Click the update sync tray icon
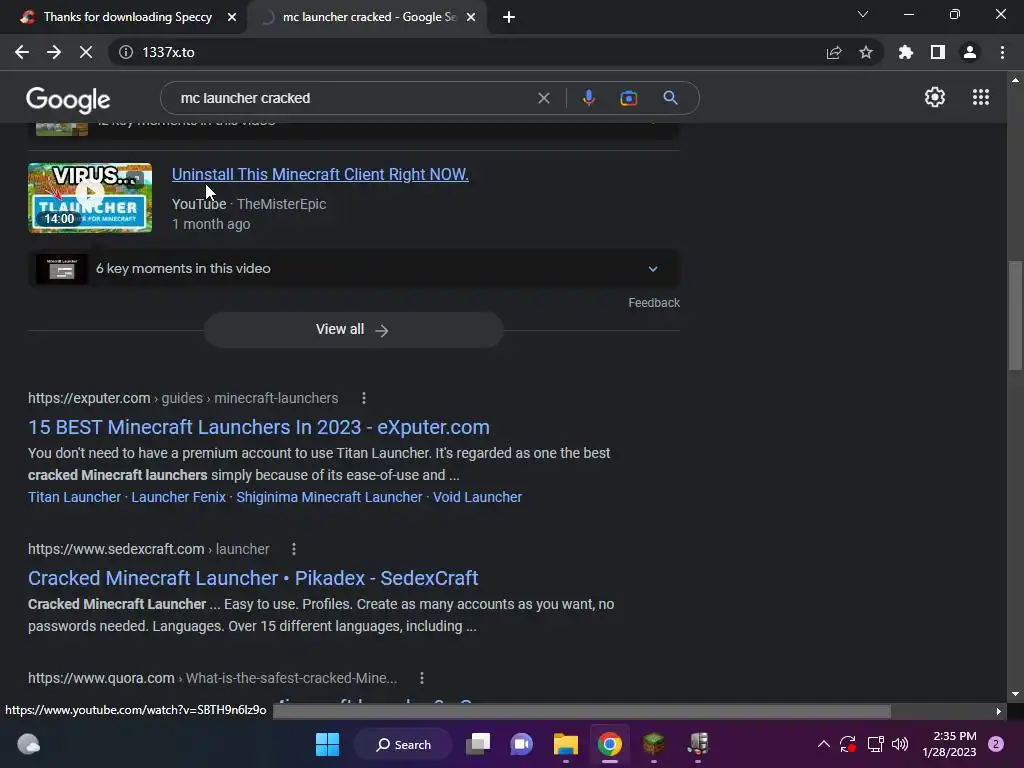Screen dimensions: 1024x768 [848, 744]
